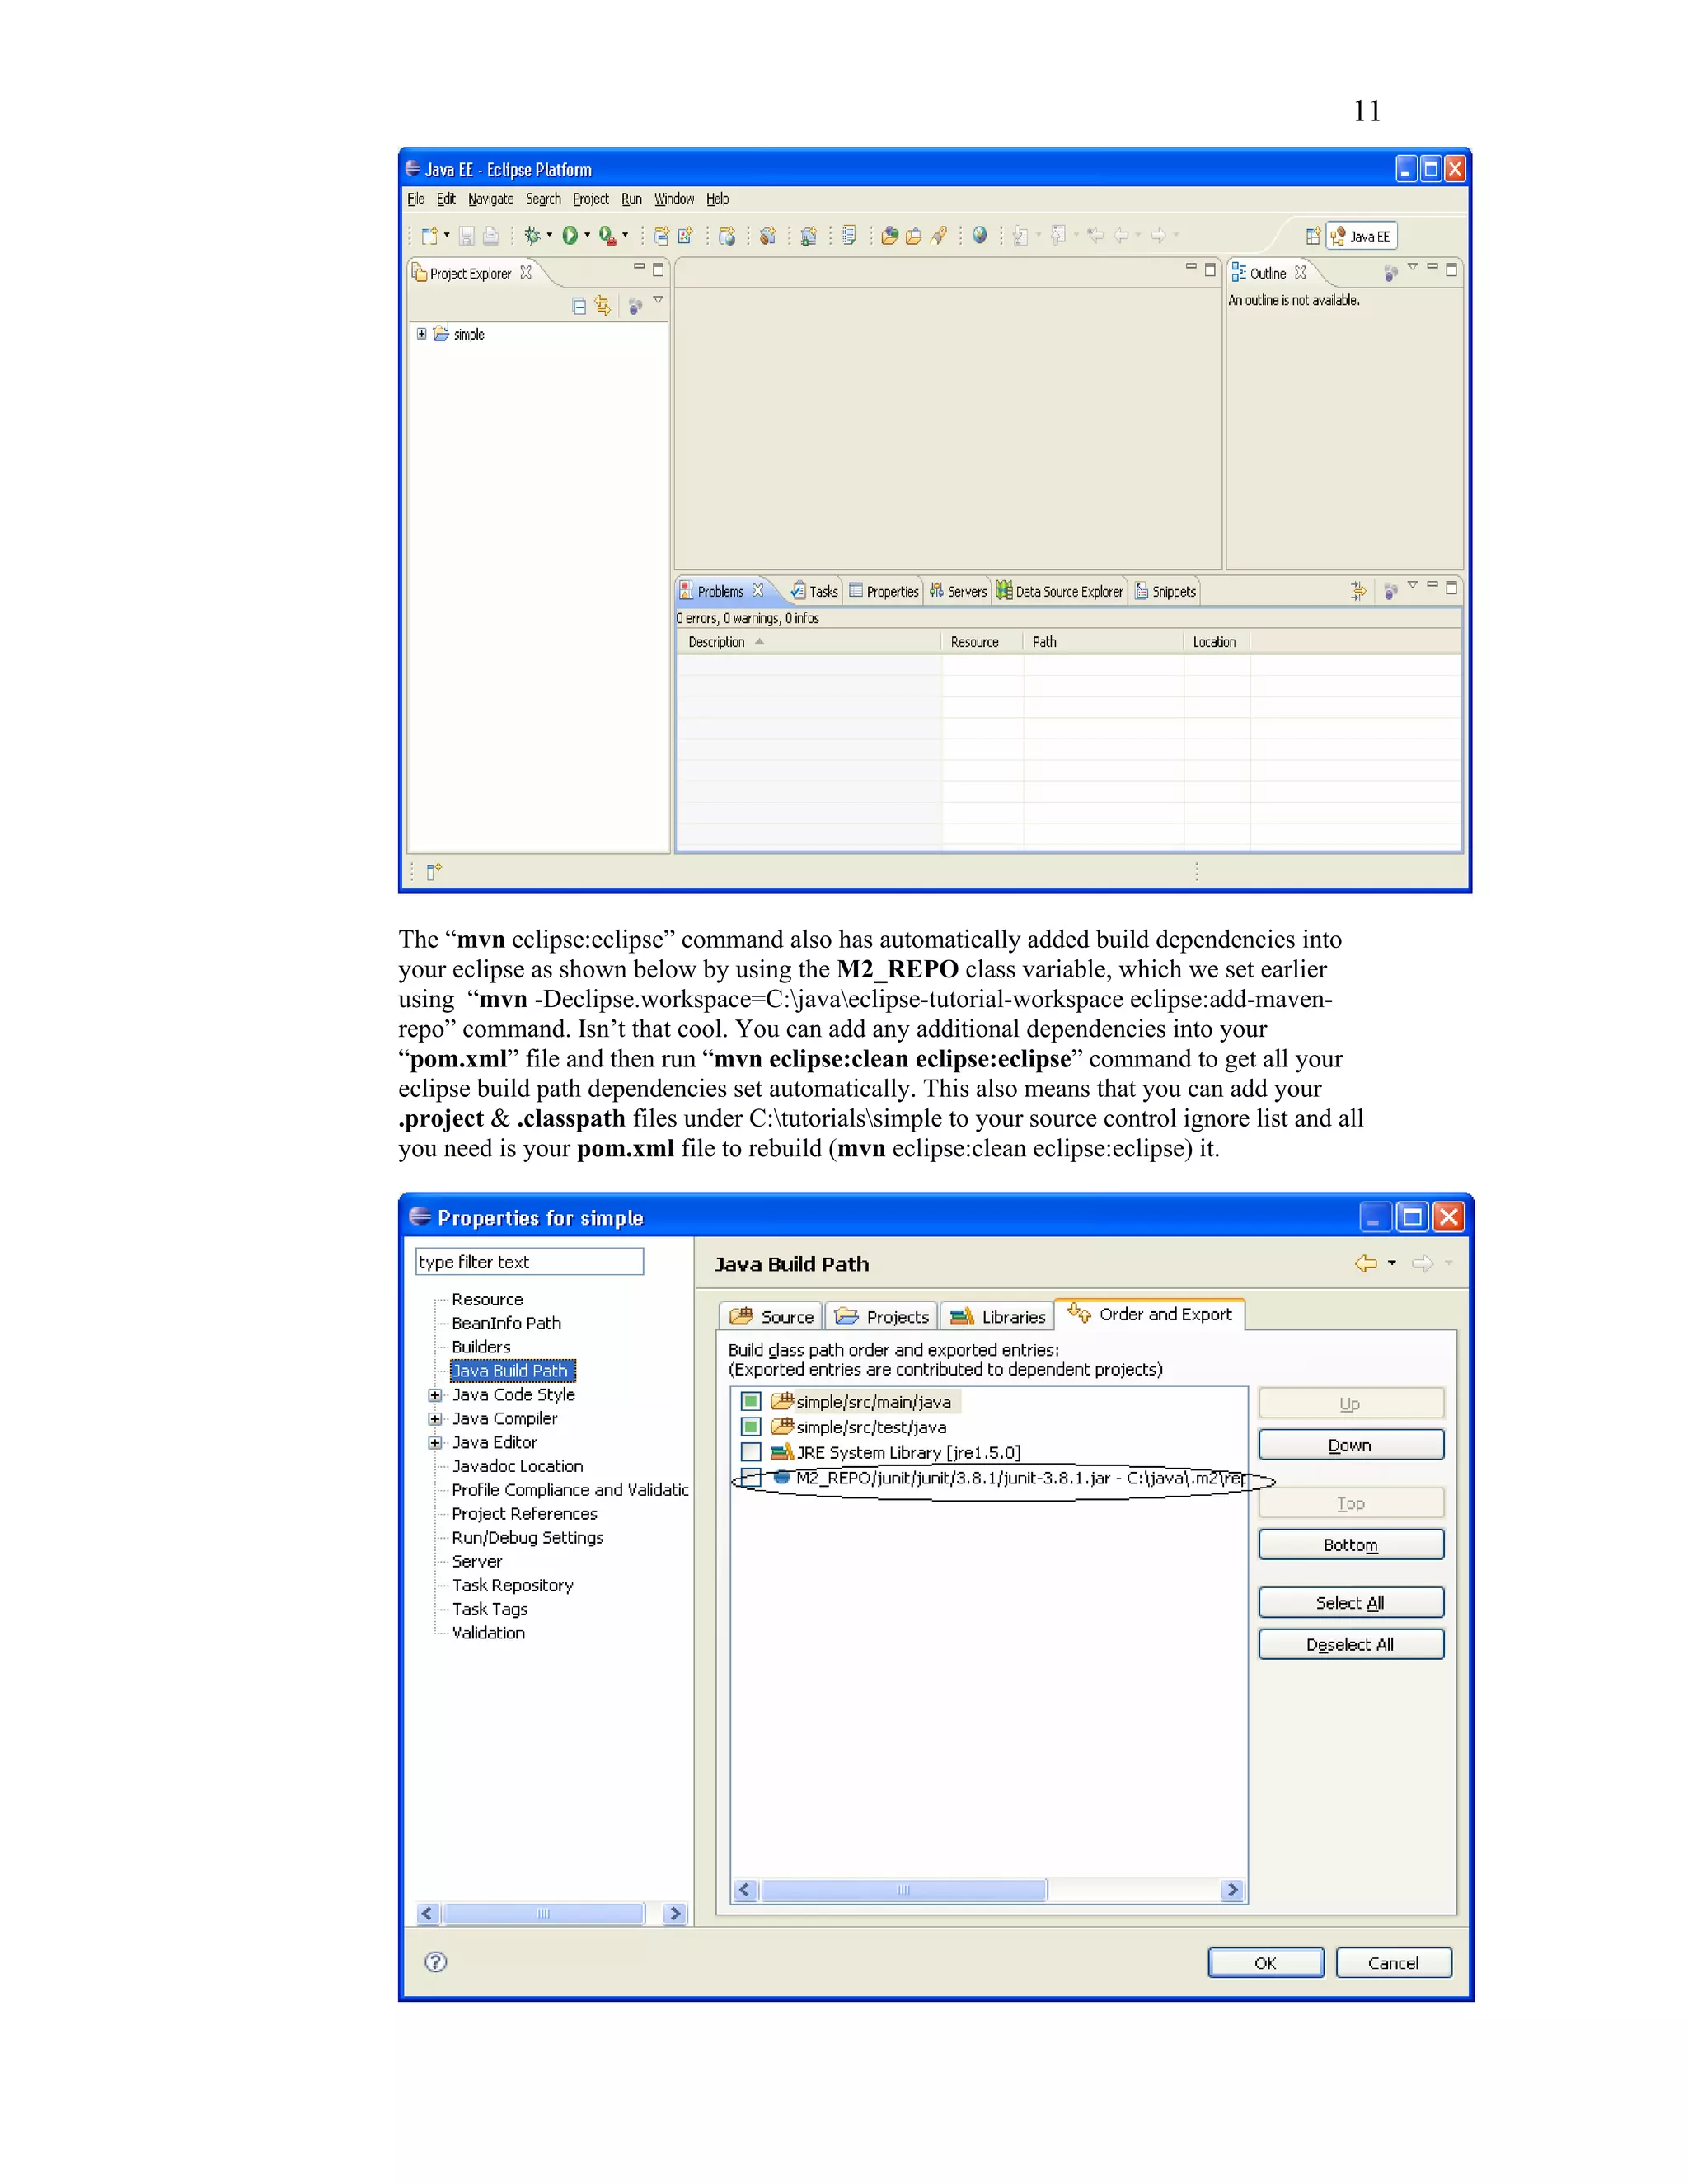
Task: Close the Outline view tab
Action: coord(1301,272)
